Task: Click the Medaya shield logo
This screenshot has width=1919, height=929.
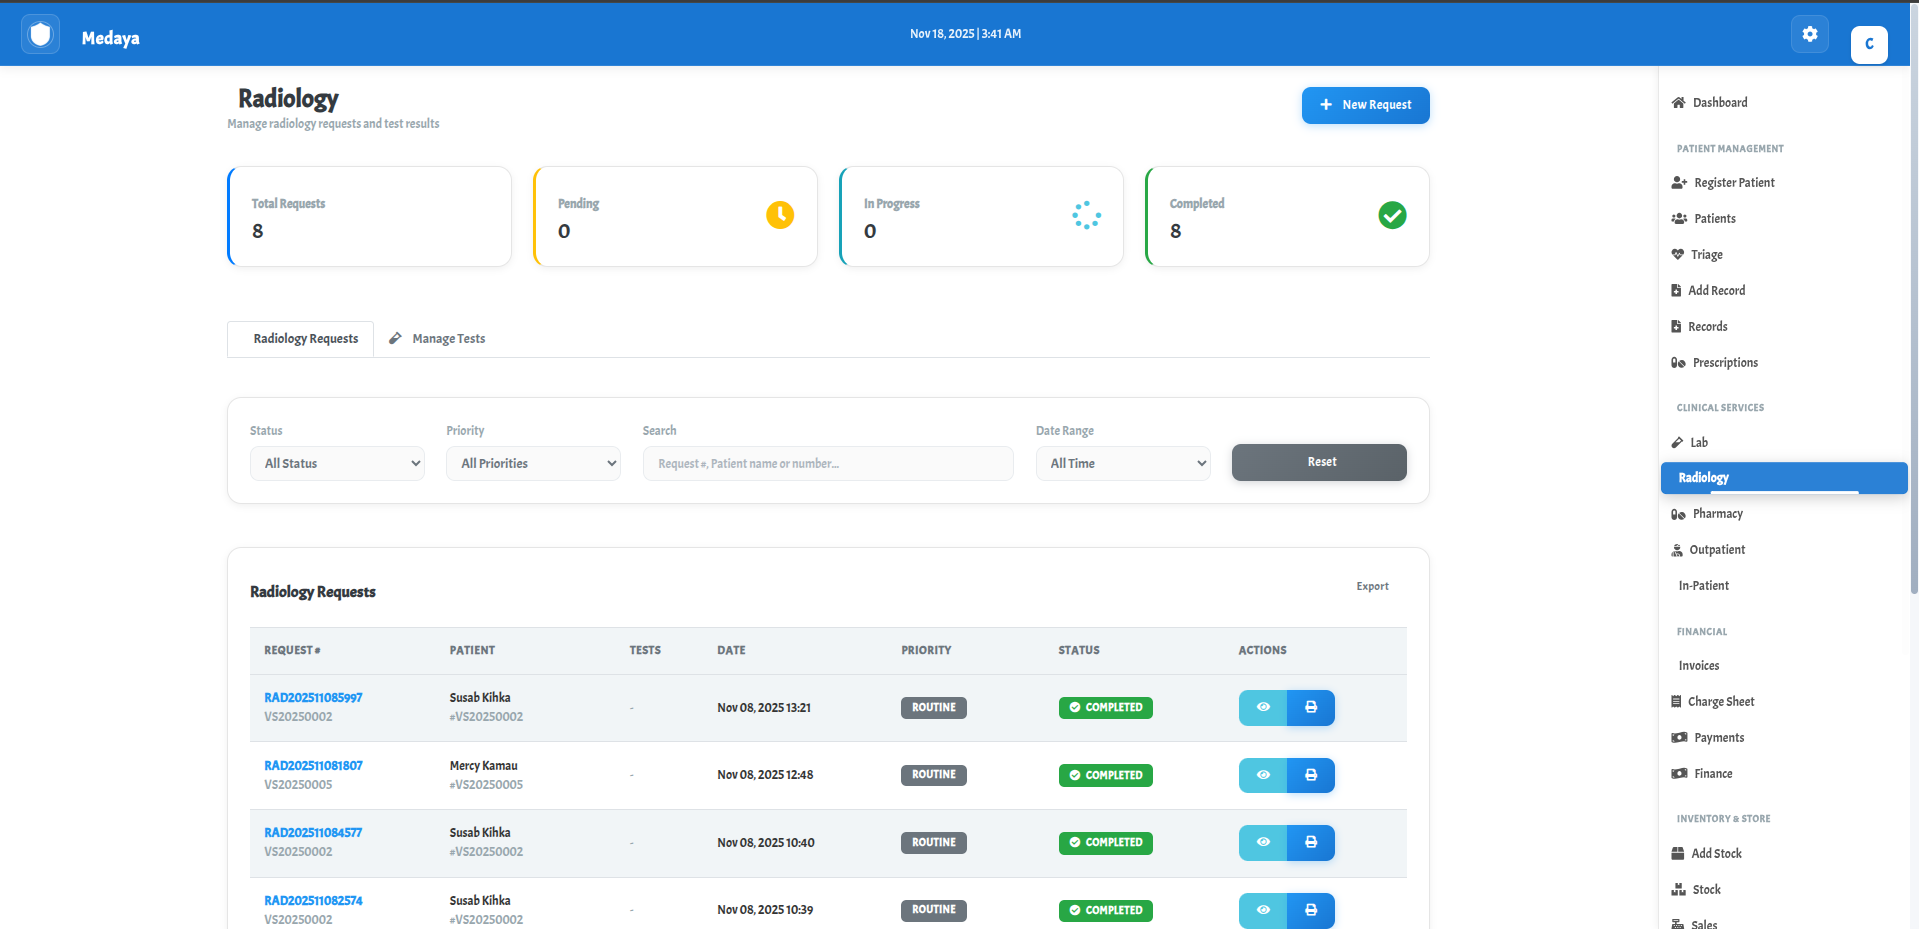Action: coord(40,35)
